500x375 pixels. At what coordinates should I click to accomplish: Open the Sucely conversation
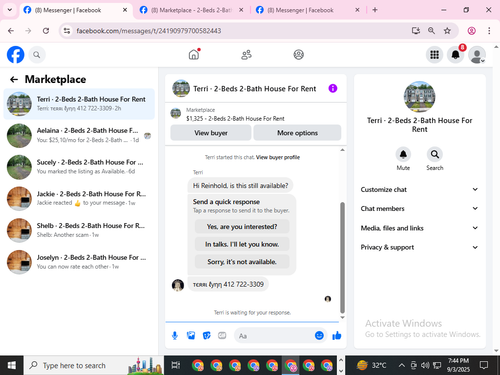point(79,167)
